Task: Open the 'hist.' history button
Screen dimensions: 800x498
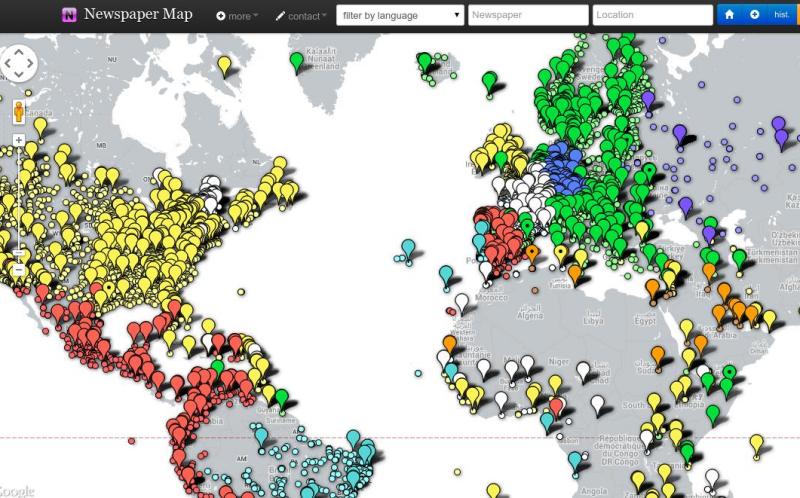Action: (x=781, y=15)
